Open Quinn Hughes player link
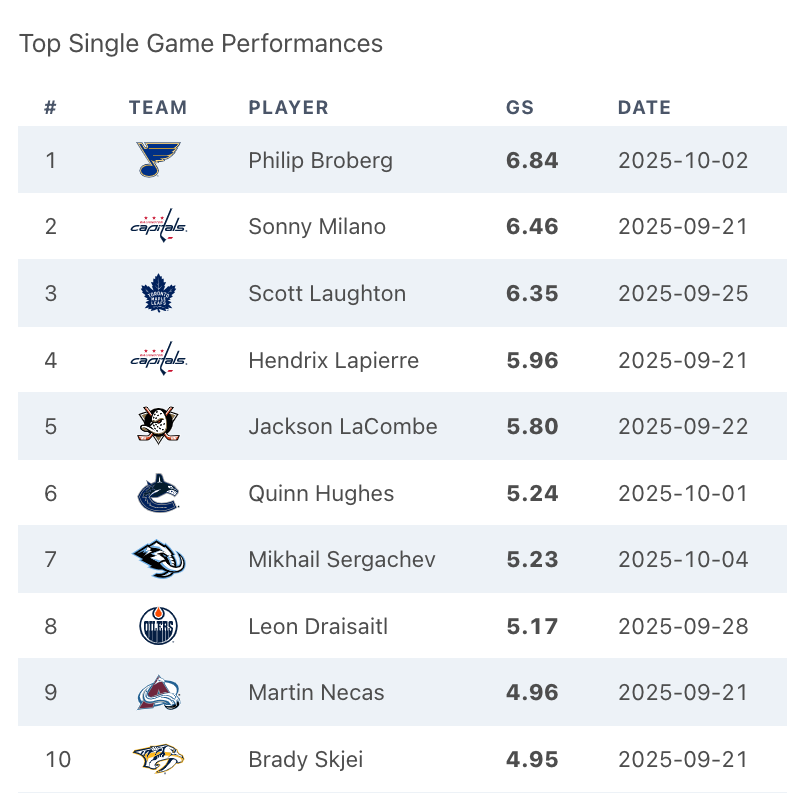This screenshot has width=806, height=806. (x=321, y=493)
